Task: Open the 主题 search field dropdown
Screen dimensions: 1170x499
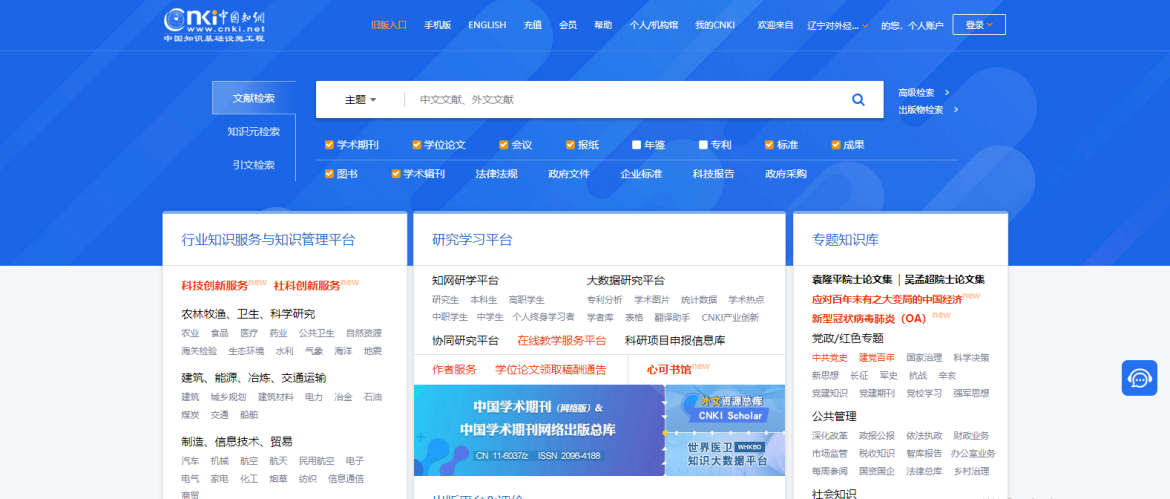Action: 360,100
